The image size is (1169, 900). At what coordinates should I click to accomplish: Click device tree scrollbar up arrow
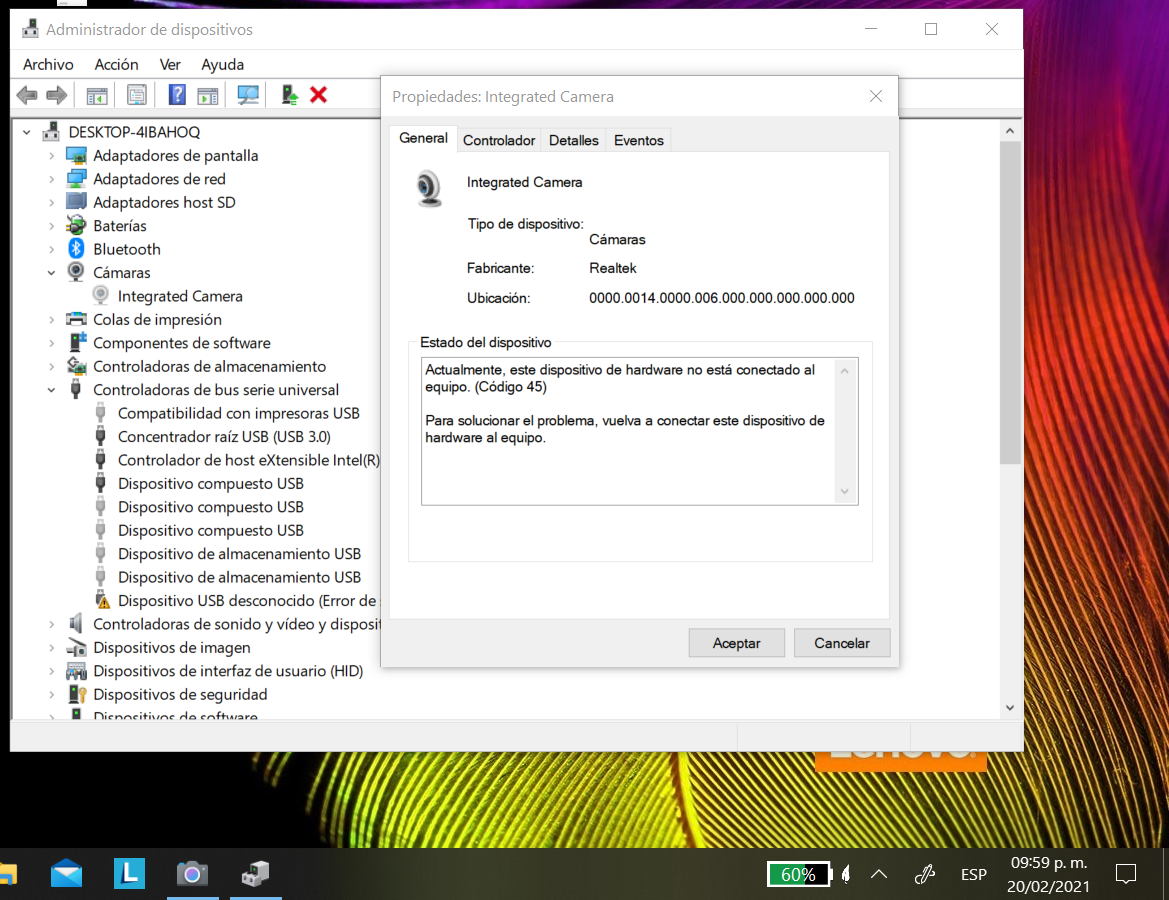(1010, 131)
